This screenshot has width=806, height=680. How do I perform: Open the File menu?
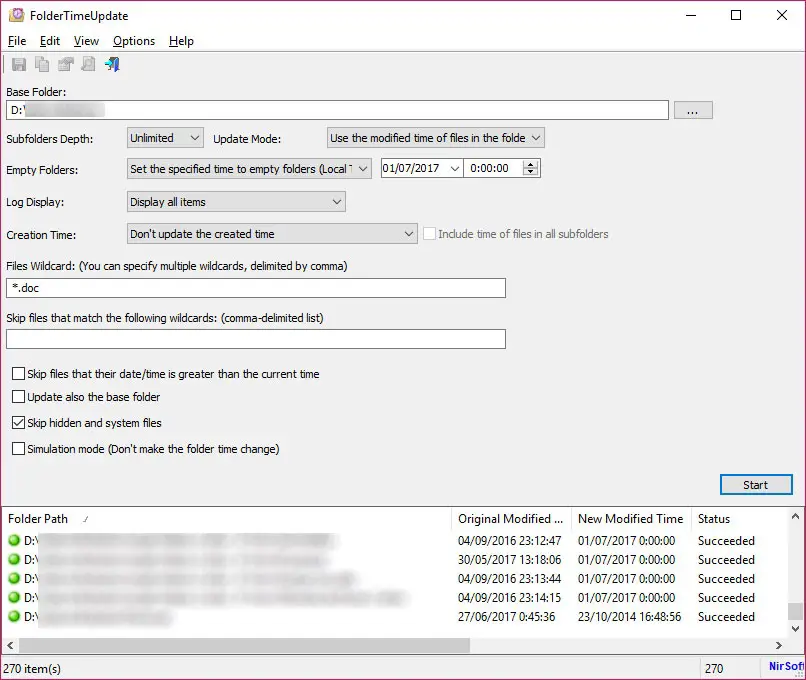(17, 41)
